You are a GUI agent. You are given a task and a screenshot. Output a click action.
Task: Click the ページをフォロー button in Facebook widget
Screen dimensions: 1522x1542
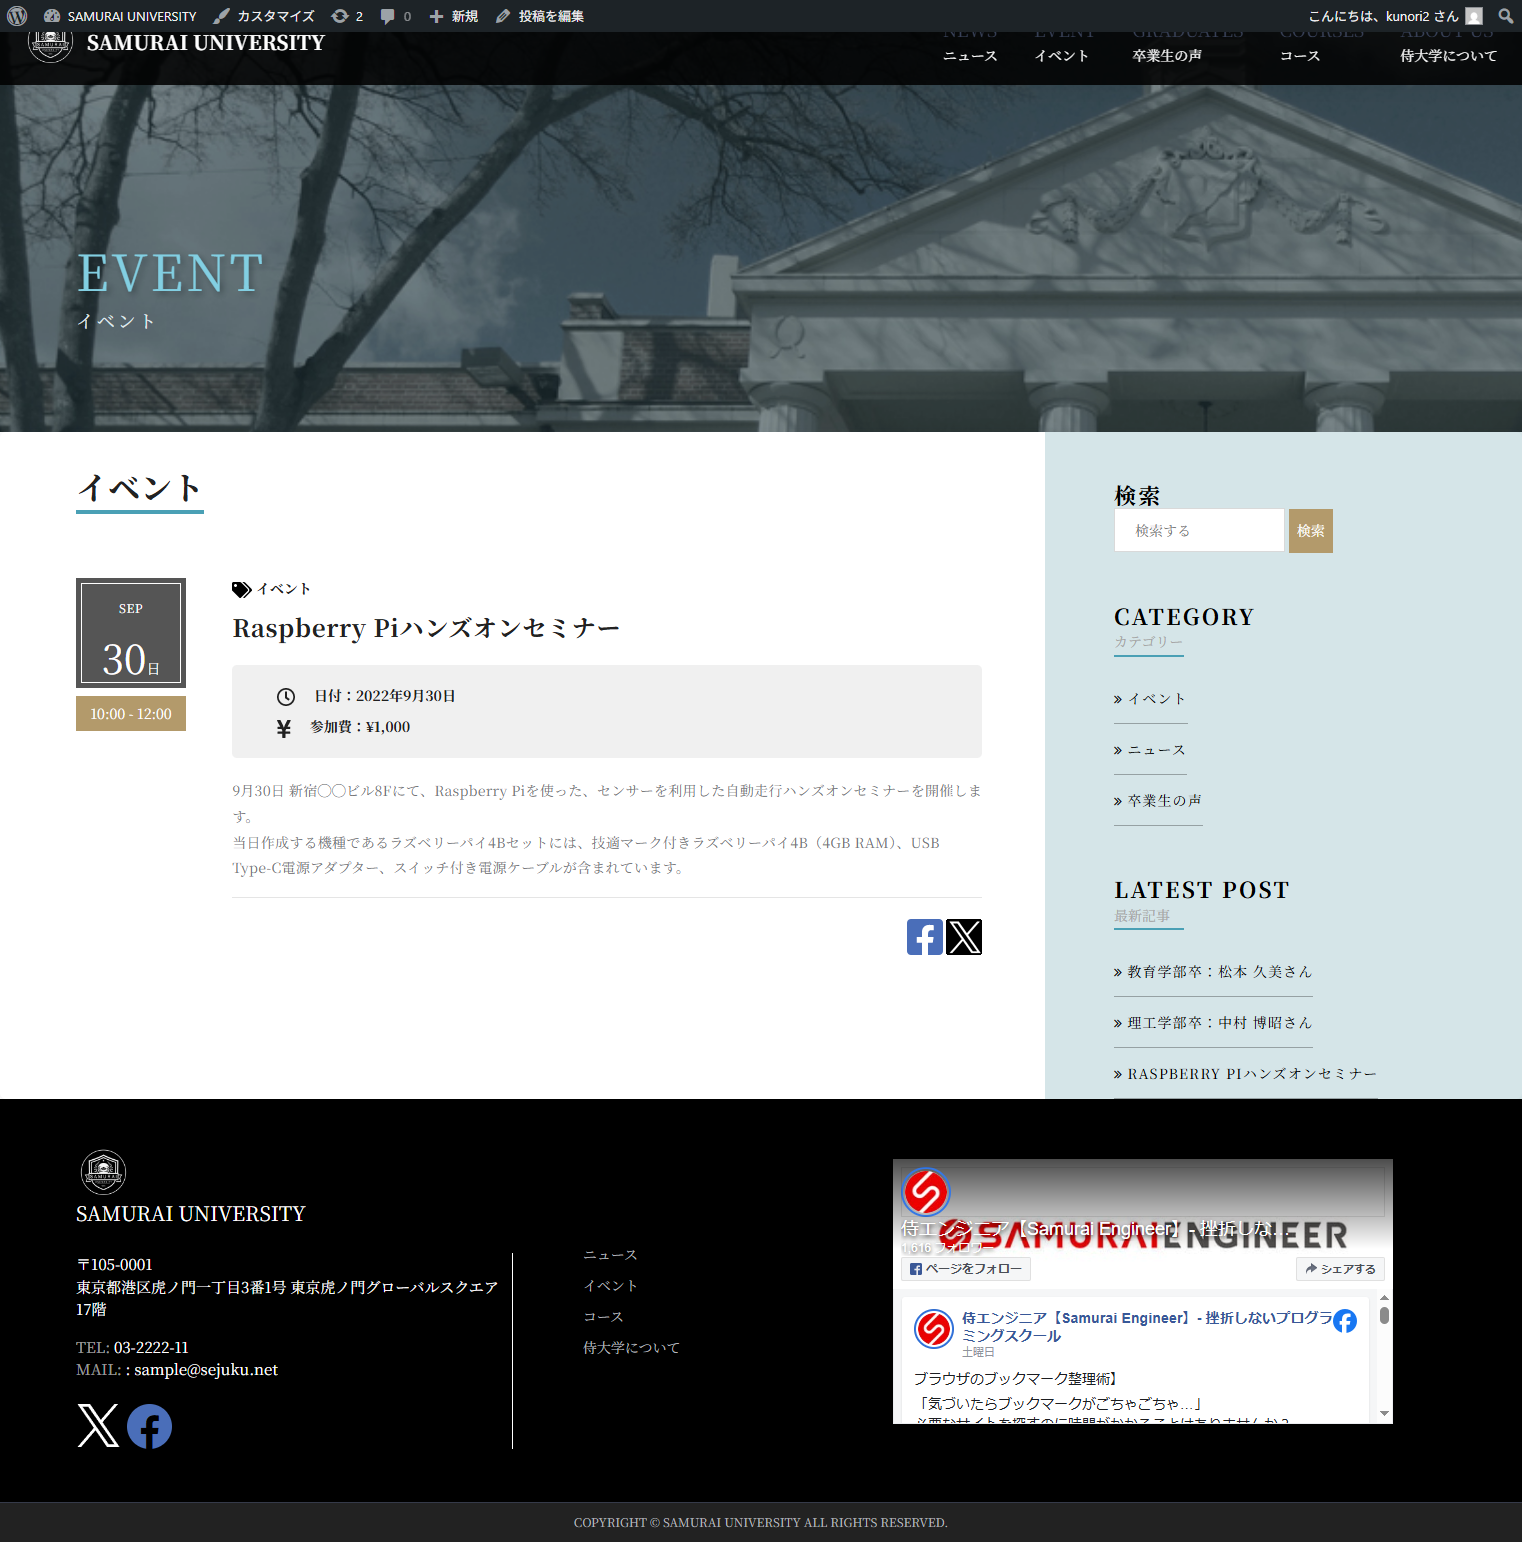coord(966,1269)
